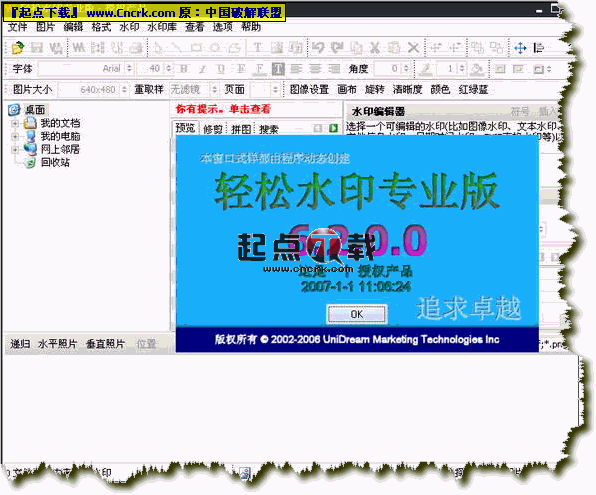Click the blue four-arrow move icon
The image size is (596, 495).
click(520, 48)
